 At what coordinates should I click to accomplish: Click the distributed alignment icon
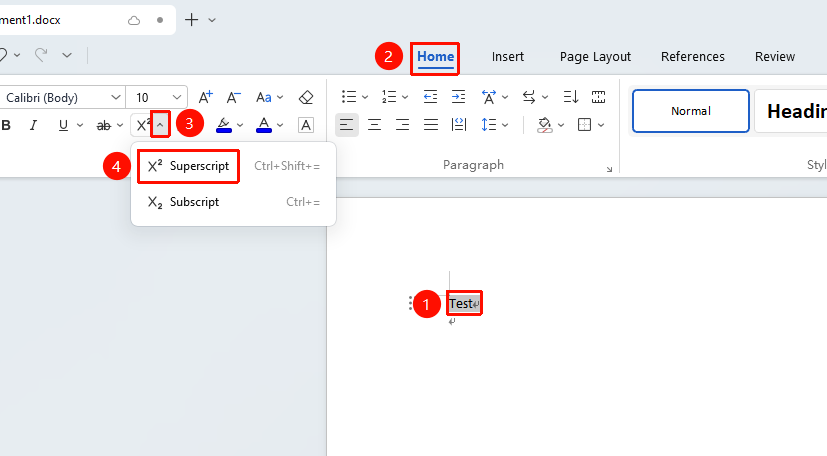(459, 125)
